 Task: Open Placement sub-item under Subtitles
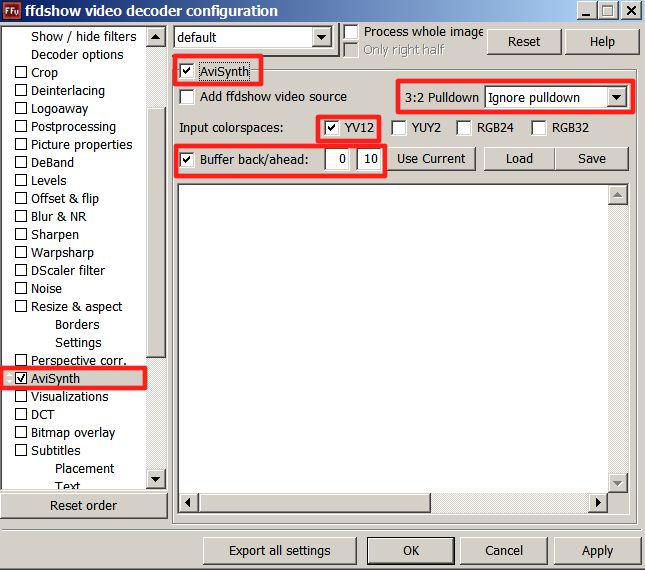[84, 468]
